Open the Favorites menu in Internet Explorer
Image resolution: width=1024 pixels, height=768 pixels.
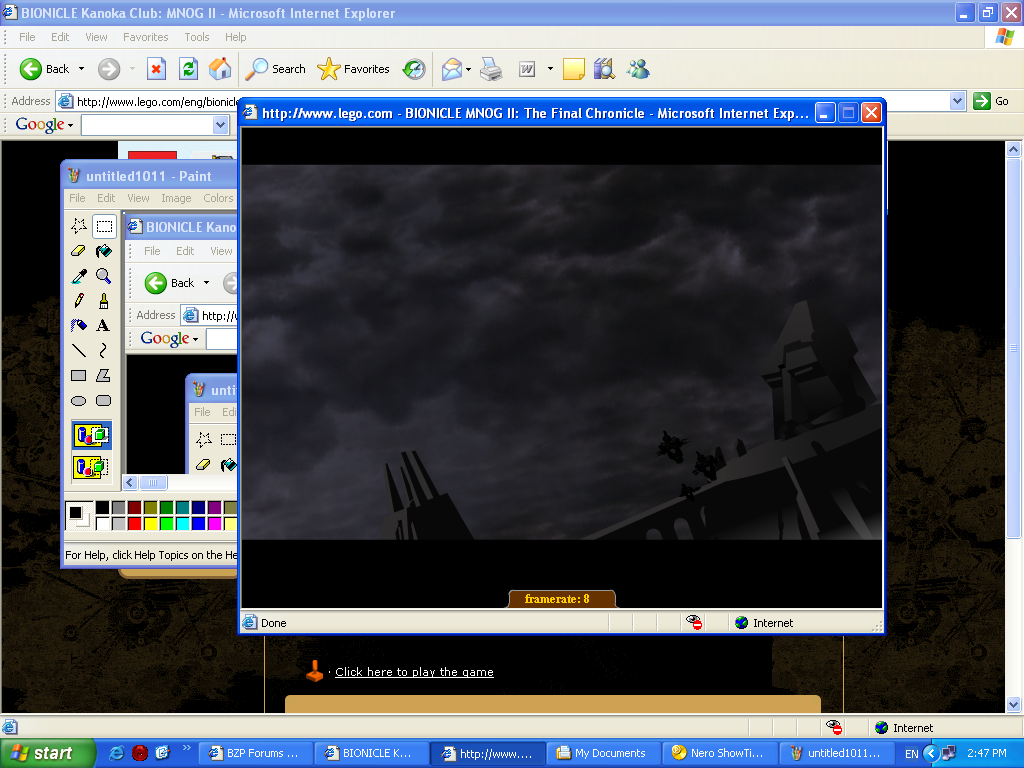point(146,37)
